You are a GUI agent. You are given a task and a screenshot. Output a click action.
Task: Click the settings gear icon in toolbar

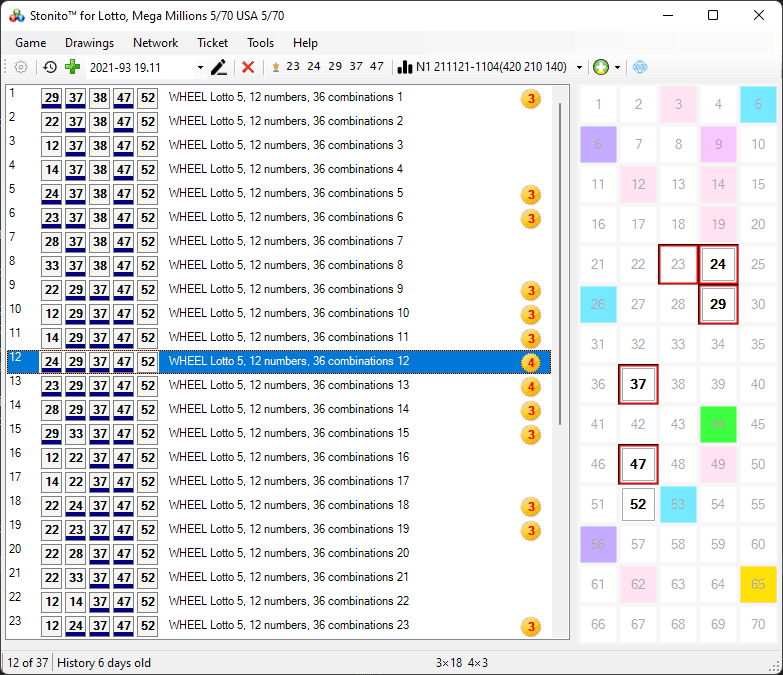pyautogui.click(x=20, y=67)
